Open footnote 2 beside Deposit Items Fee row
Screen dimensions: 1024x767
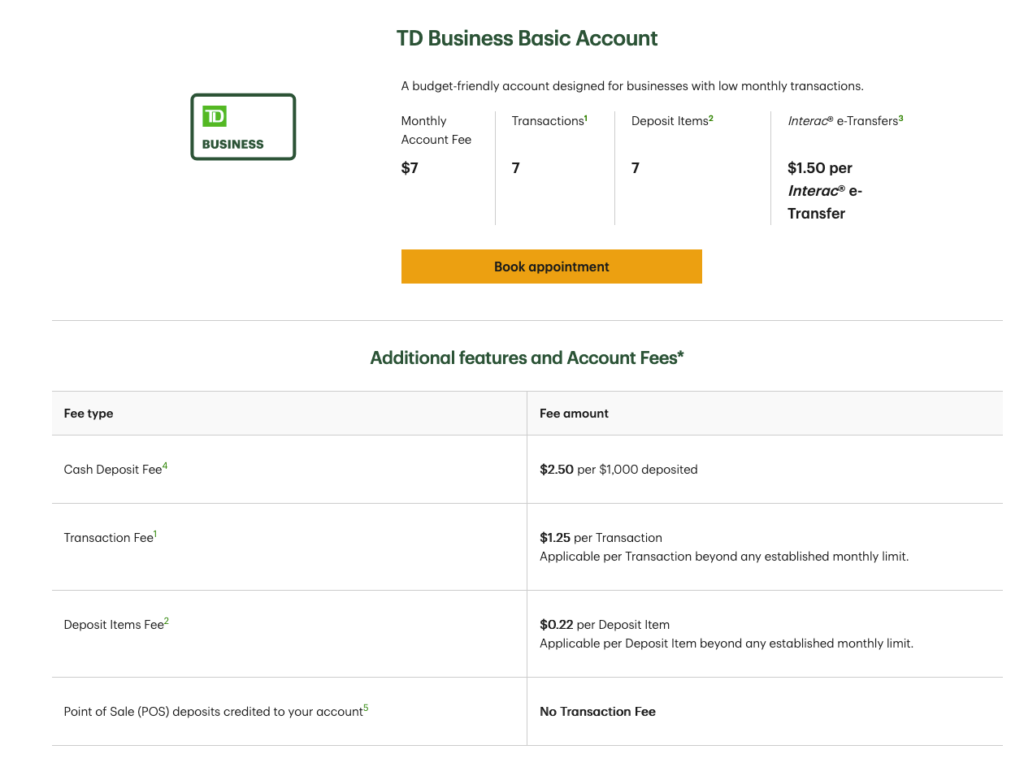pos(167,621)
